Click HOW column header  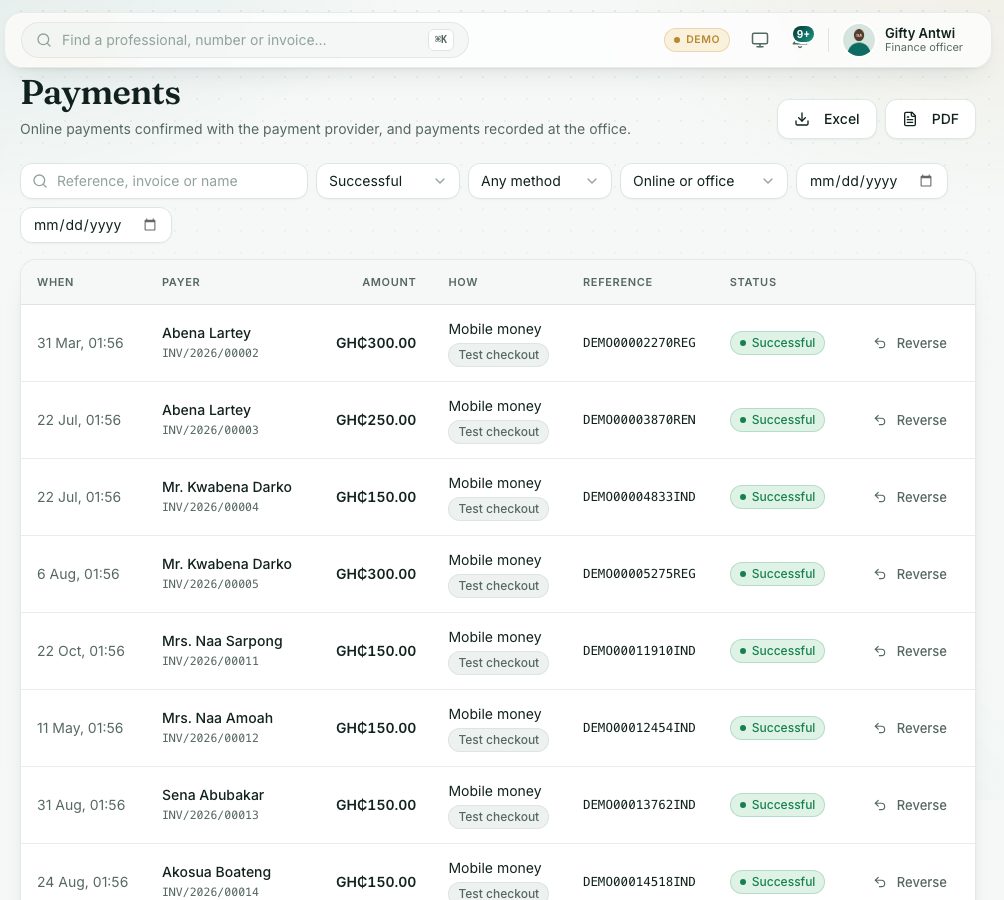[x=462, y=282]
